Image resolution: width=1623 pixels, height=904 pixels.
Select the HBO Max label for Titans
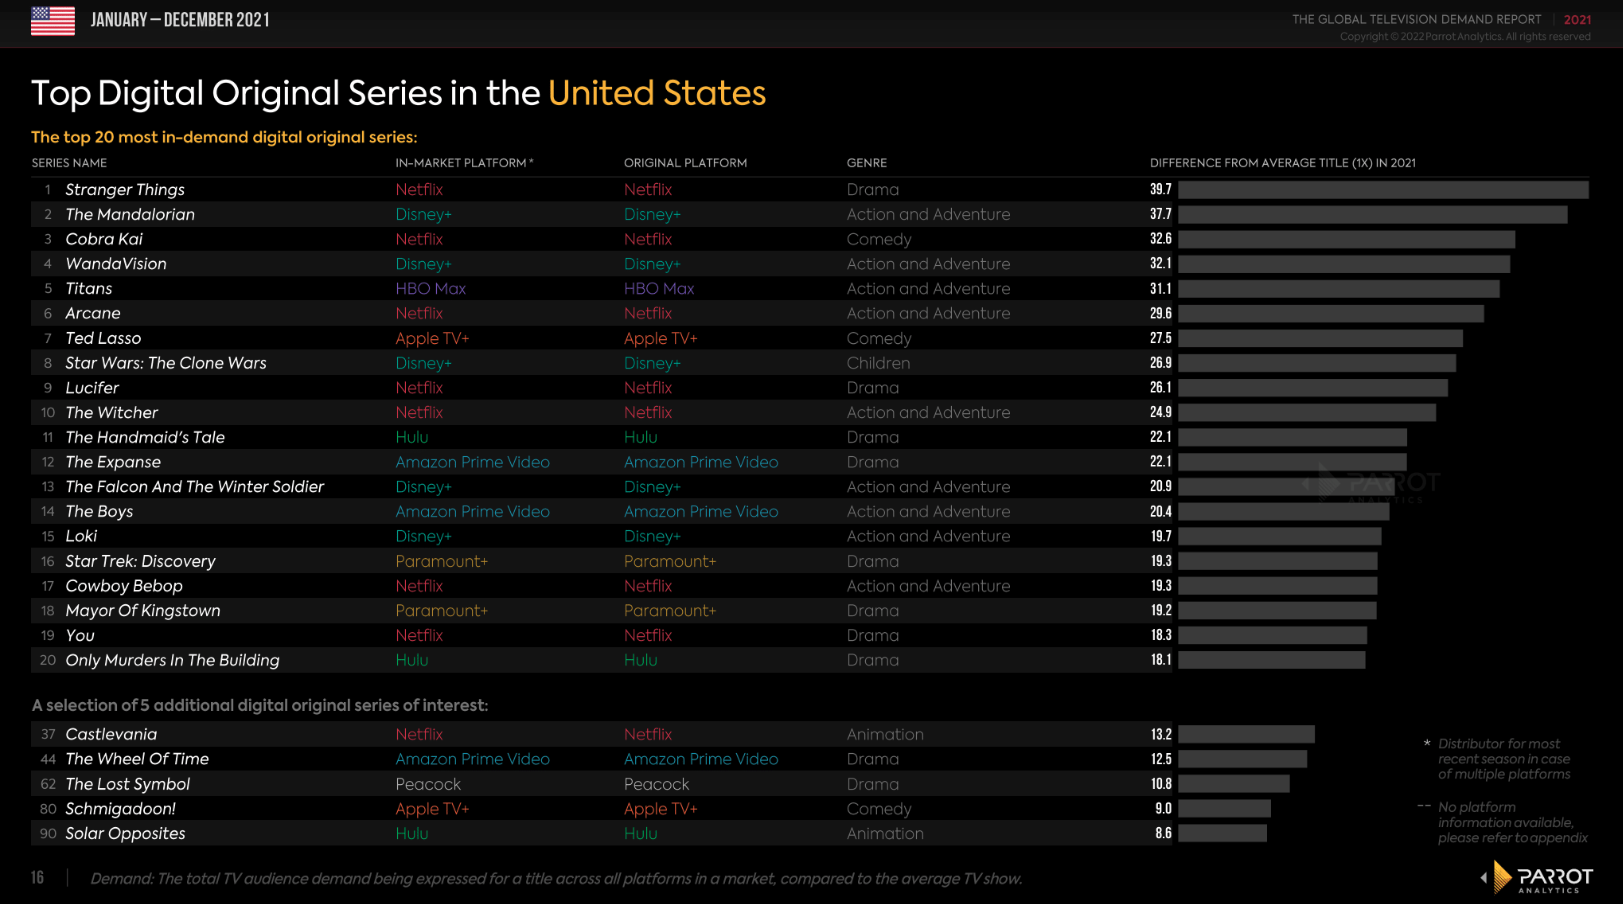430,288
